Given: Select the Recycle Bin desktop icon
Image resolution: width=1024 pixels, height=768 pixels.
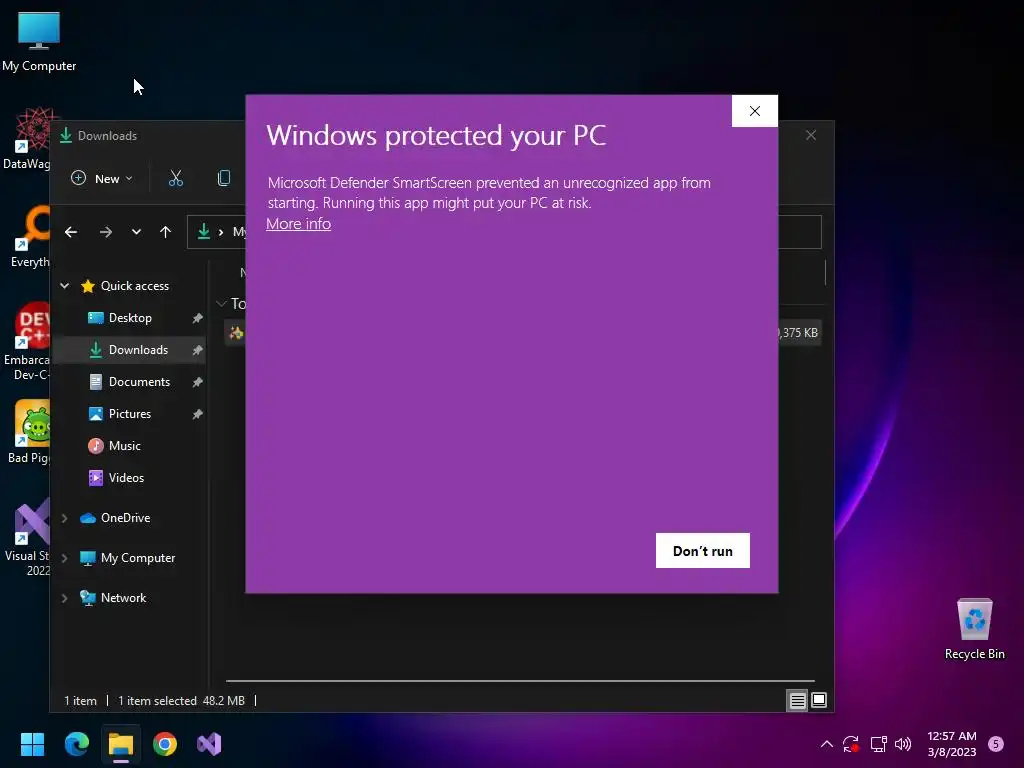Looking at the screenshot, I should [974, 629].
